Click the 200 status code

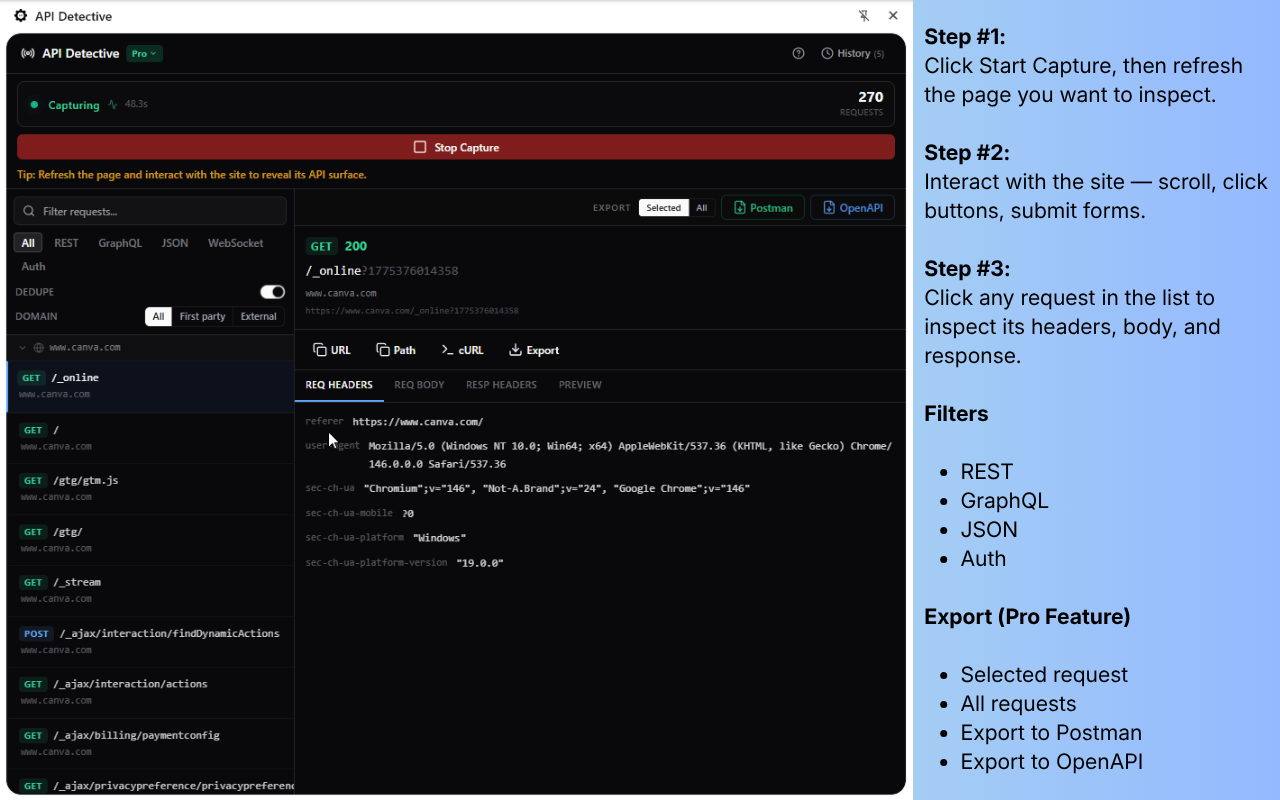(356, 246)
